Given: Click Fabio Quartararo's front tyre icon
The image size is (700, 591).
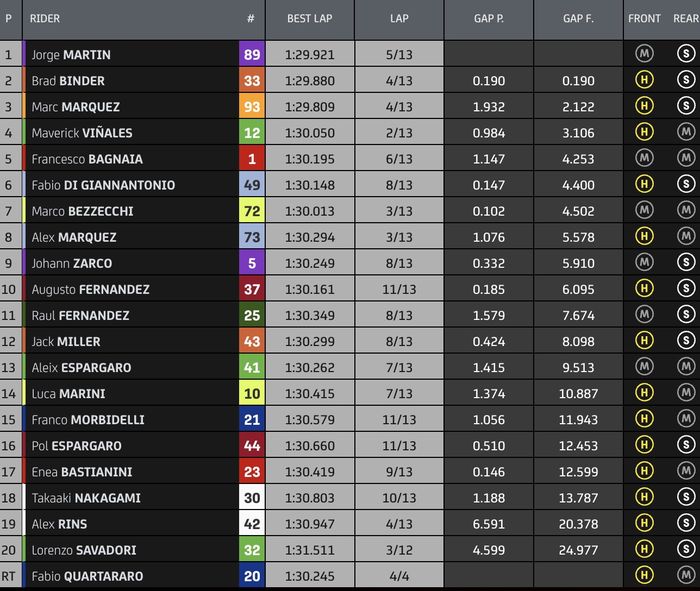Looking at the screenshot, I should point(644,575).
